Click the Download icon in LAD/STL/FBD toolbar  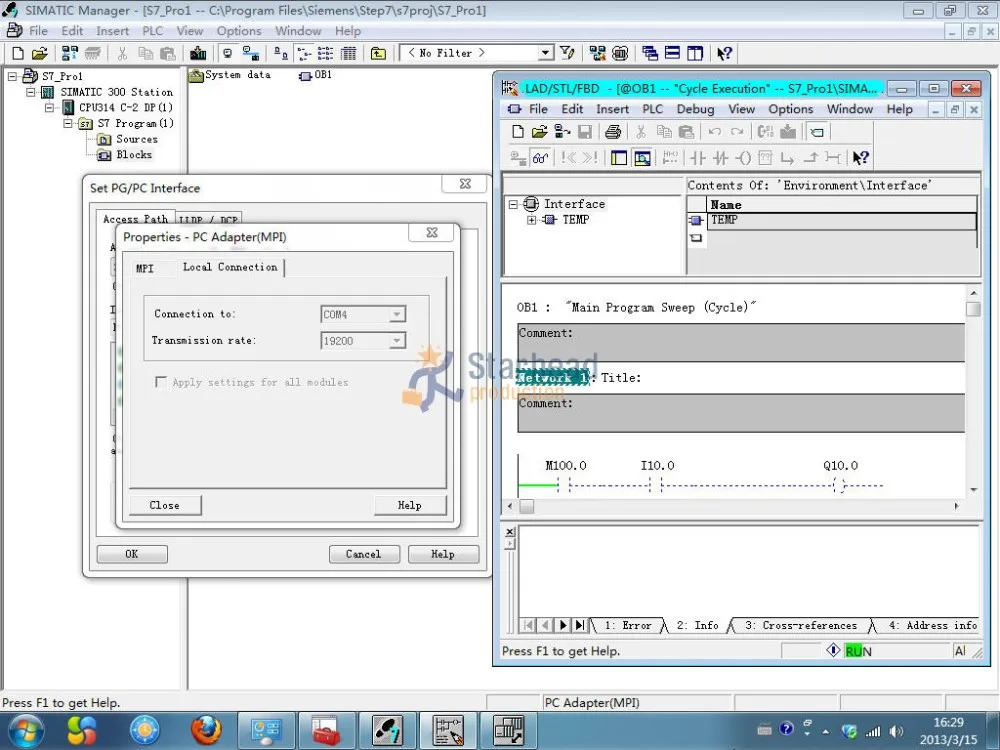788,132
